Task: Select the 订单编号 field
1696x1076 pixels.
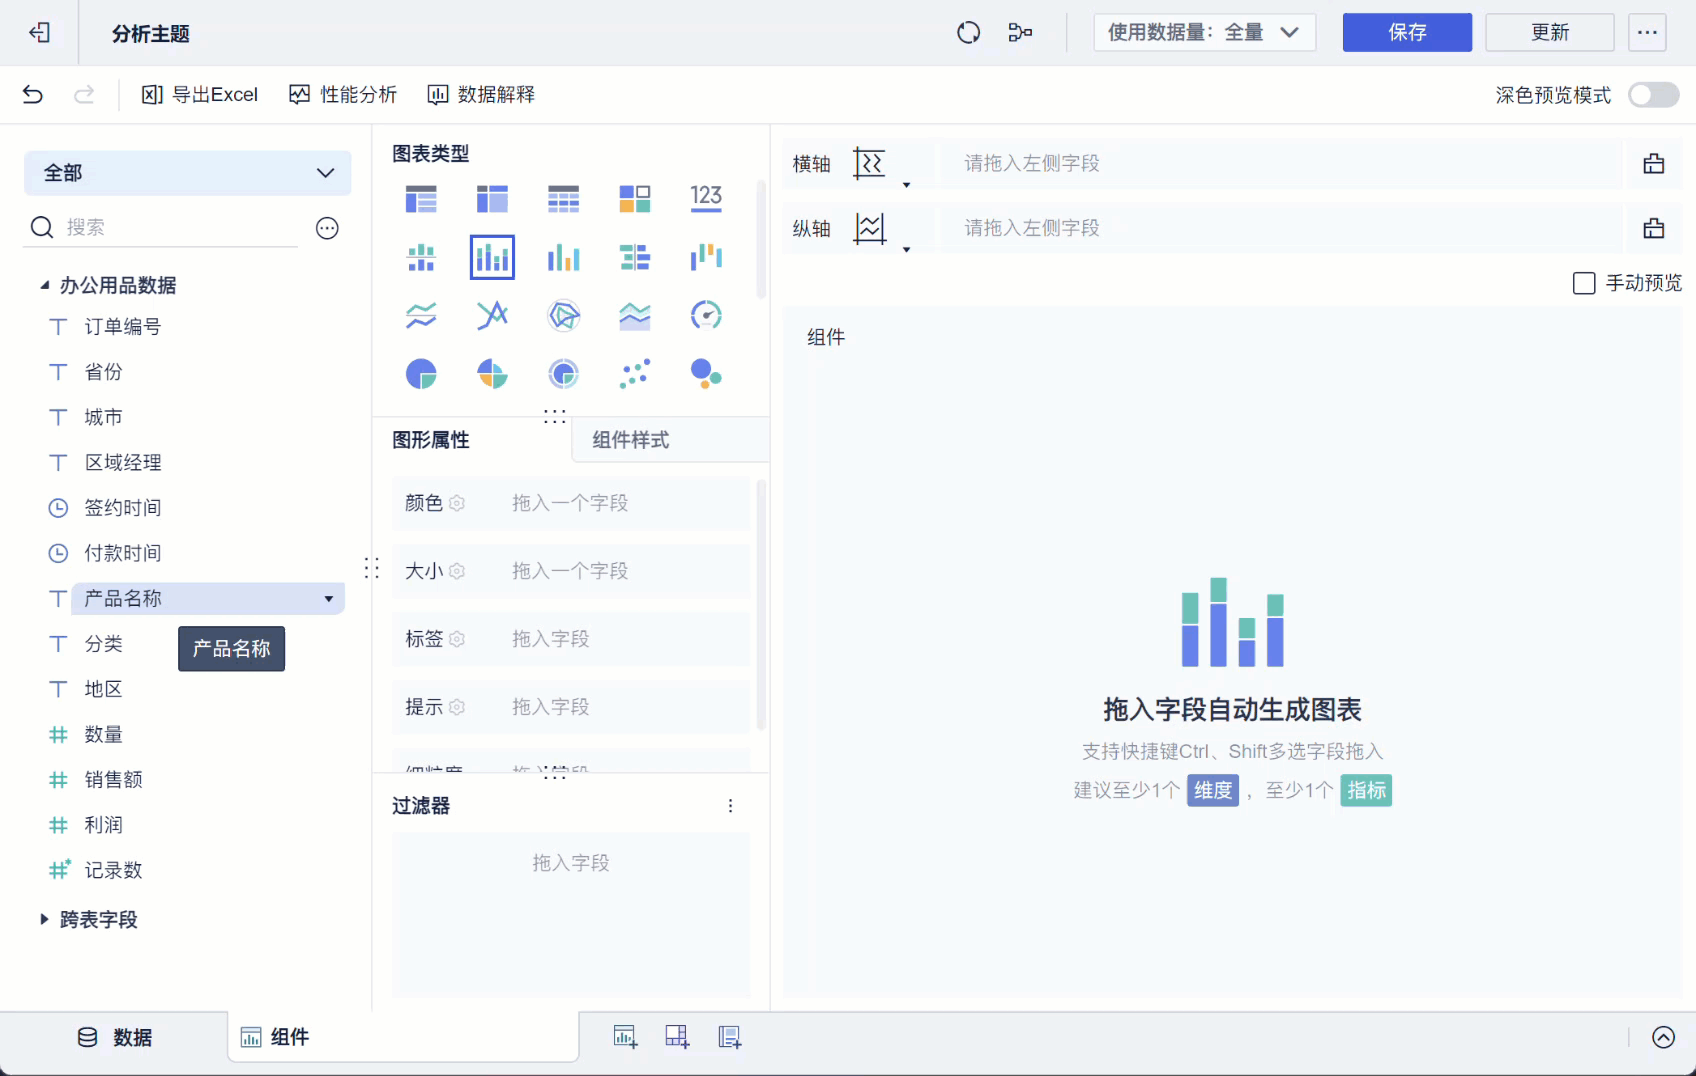Action: 122,327
